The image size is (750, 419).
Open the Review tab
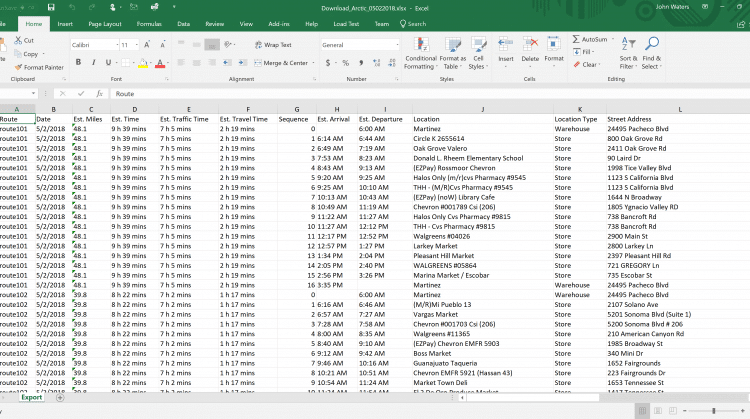(x=215, y=24)
